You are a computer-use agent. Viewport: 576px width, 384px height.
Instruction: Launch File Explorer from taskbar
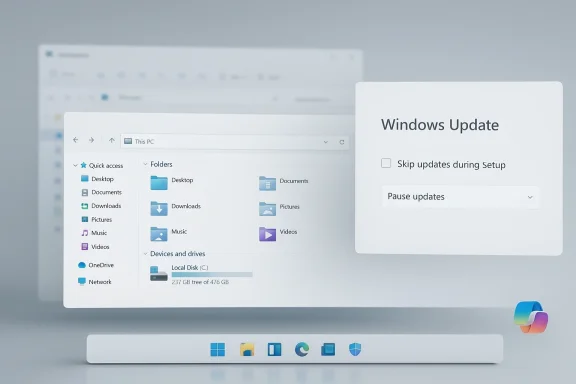(x=247, y=349)
